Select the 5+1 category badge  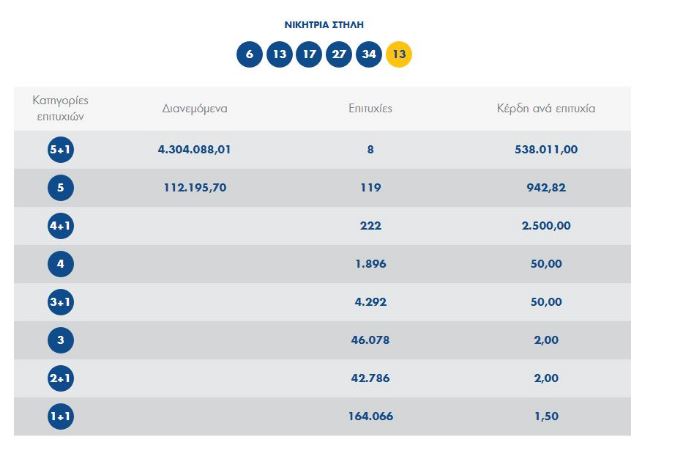tap(61, 150)
